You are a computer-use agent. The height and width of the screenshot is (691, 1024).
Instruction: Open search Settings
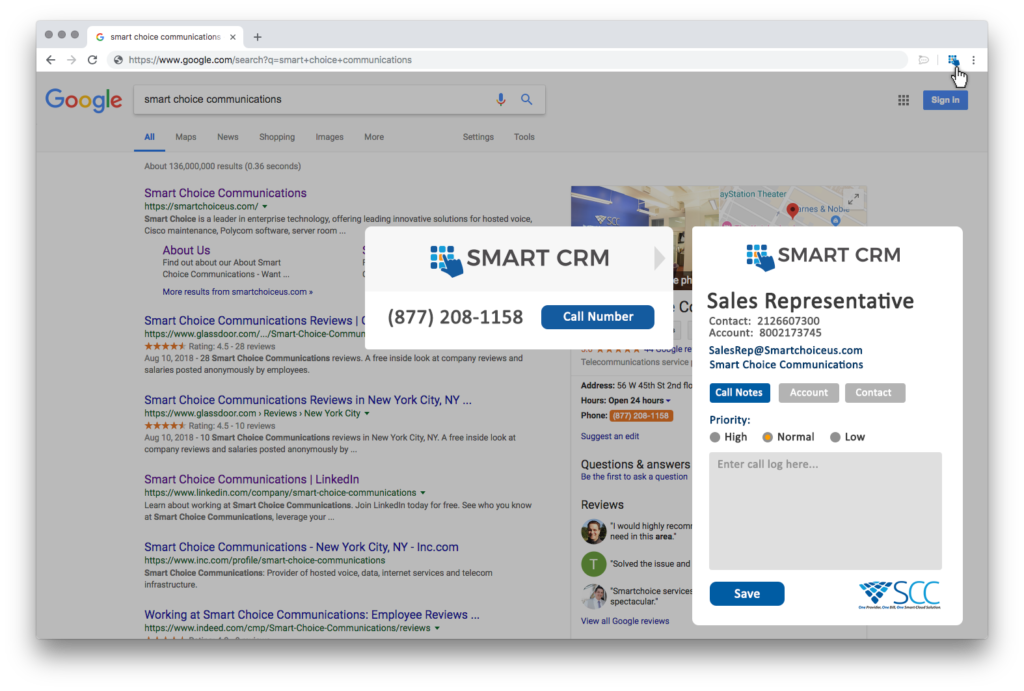(478, 137)
